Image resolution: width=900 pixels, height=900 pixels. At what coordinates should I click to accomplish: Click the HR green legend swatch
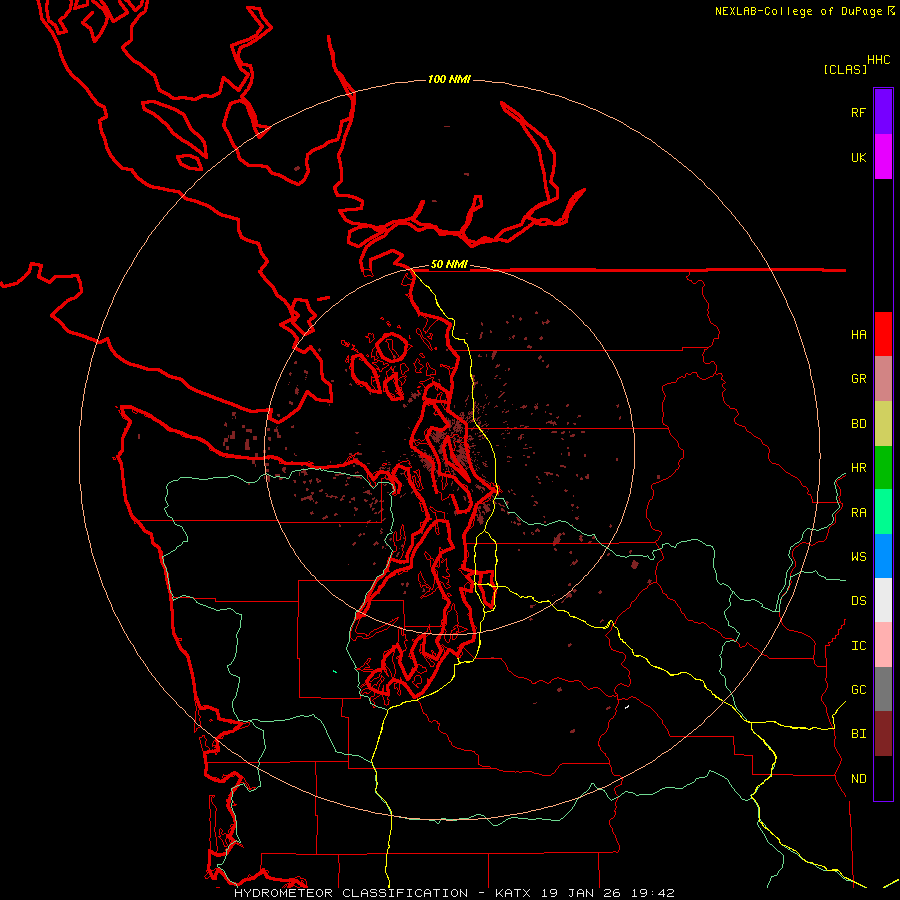point(883,468)
